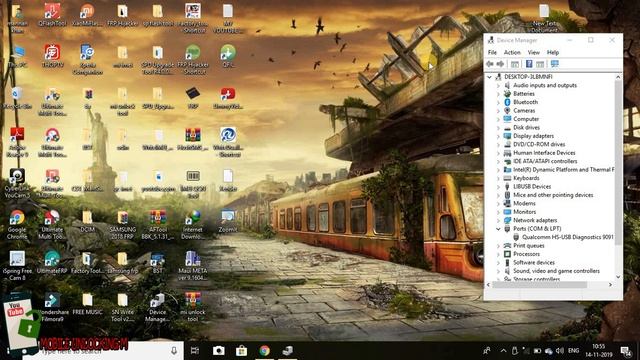Click the Forward arrow in Device Manager toolbar
This screenshot has height=360, width=640.
point(500,64)
